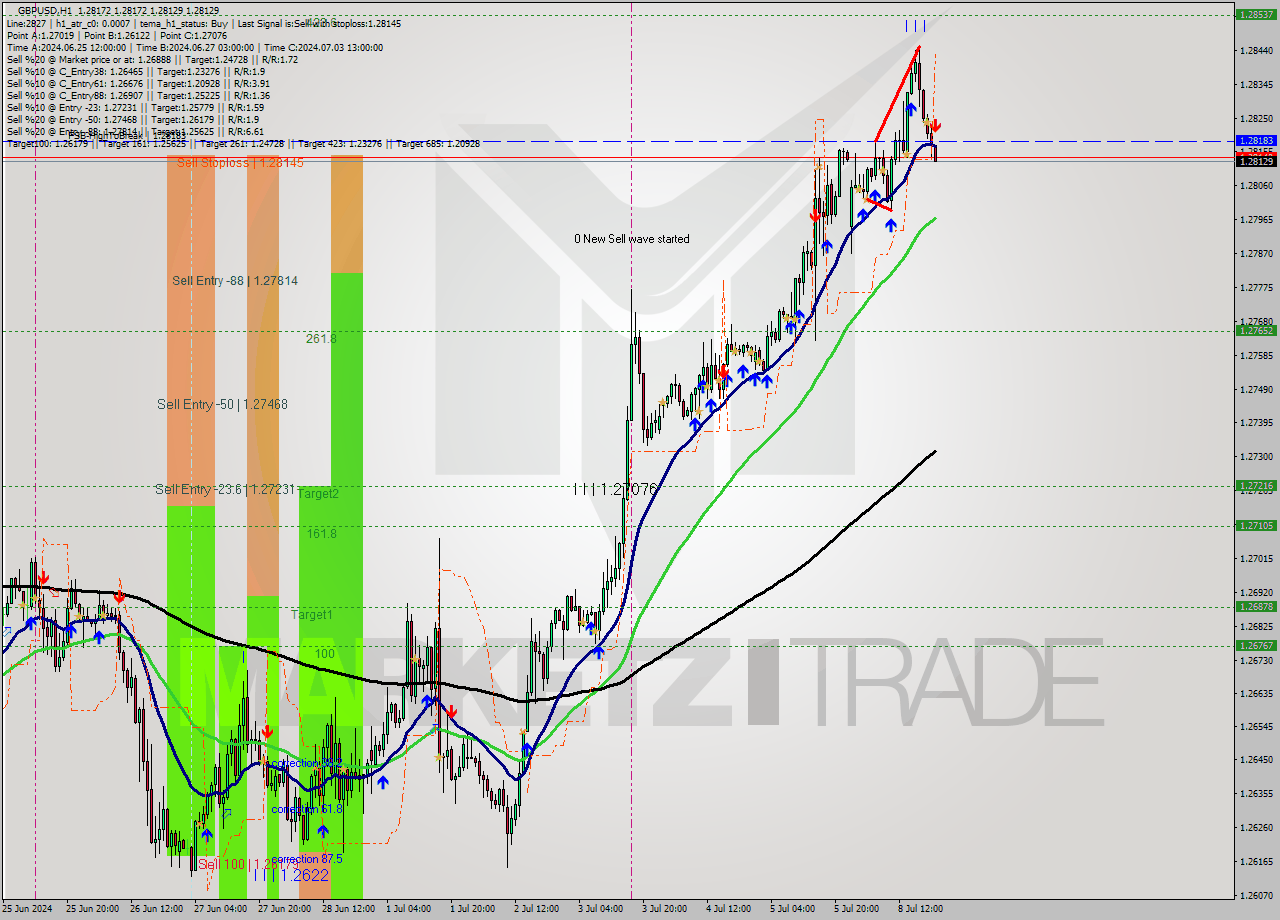Image resolution: width=1280 pixels, height=920 pixels.
Task: Click the 1.28345 price axis value
Action: (1256, 85)
